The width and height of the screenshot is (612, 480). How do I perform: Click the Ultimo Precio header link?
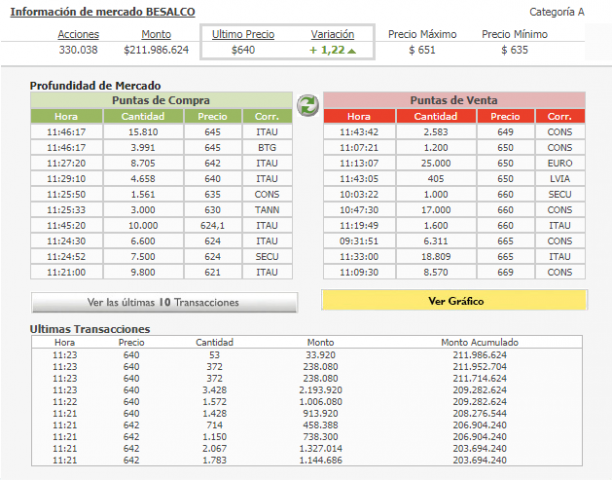click(243, 34)
